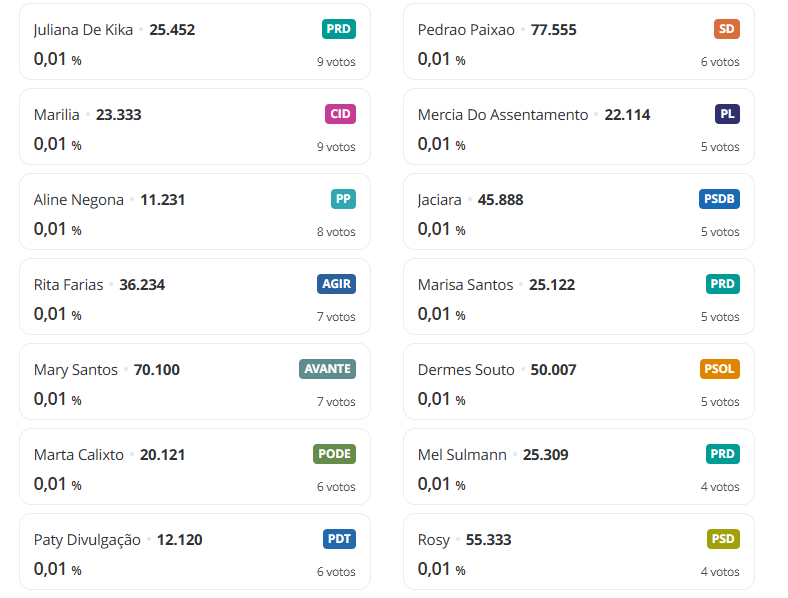Image resolution: width=788 pixels, height=598 pixels.
Task: Click Mary Santos candidate number 70.100
Action: coord(157,370)
